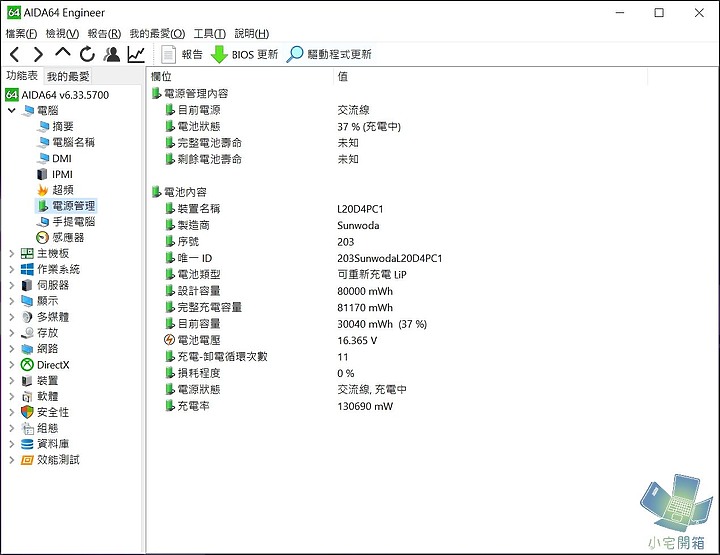
Task: Click value 130690 mW
Action: 365,406
